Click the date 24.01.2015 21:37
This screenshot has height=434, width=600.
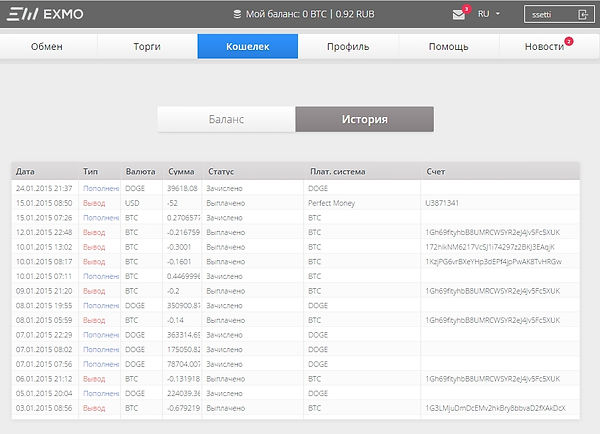(x=44, y=188)
